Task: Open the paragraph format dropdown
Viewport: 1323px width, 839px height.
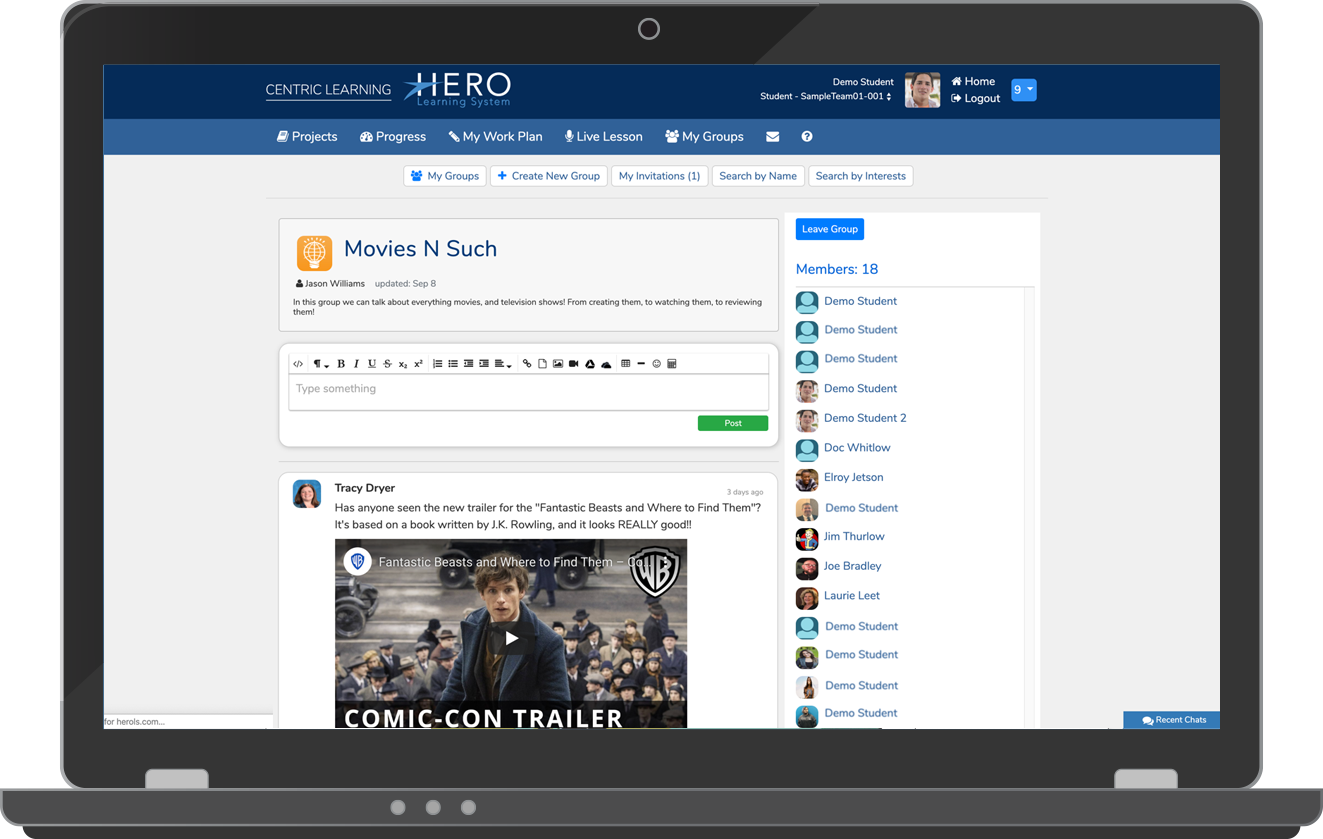Action: point(320,364)
